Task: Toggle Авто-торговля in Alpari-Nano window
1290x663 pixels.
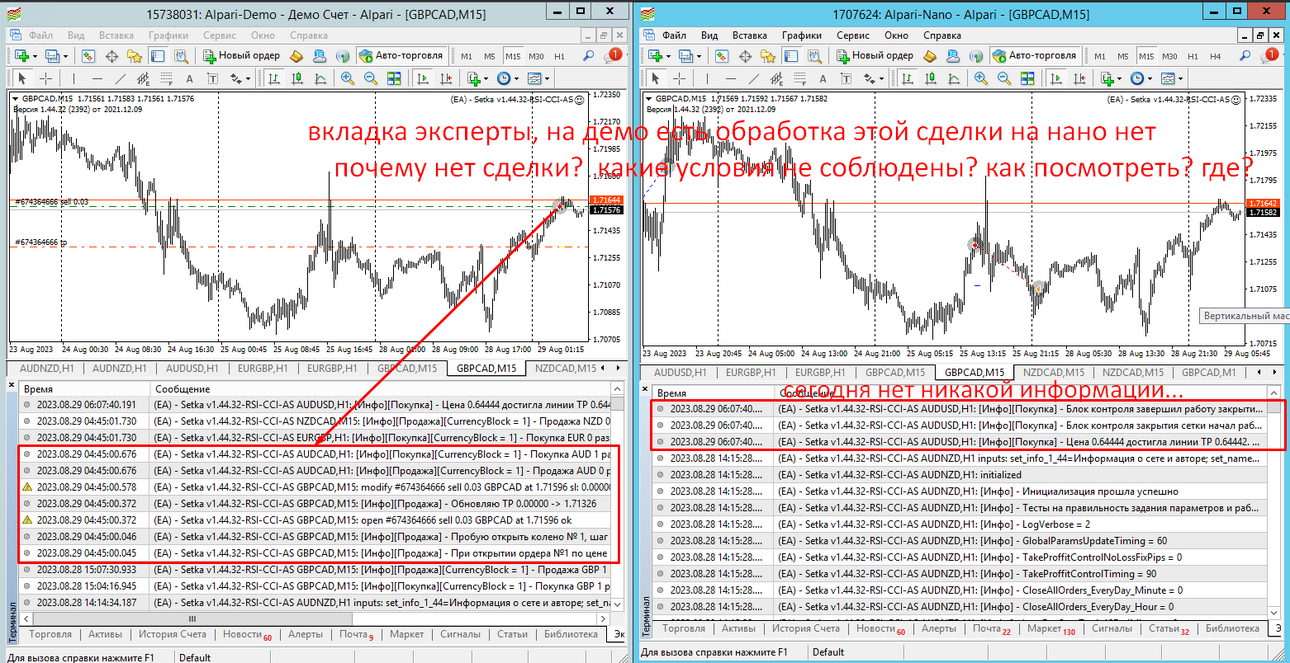Action: 1035,55
